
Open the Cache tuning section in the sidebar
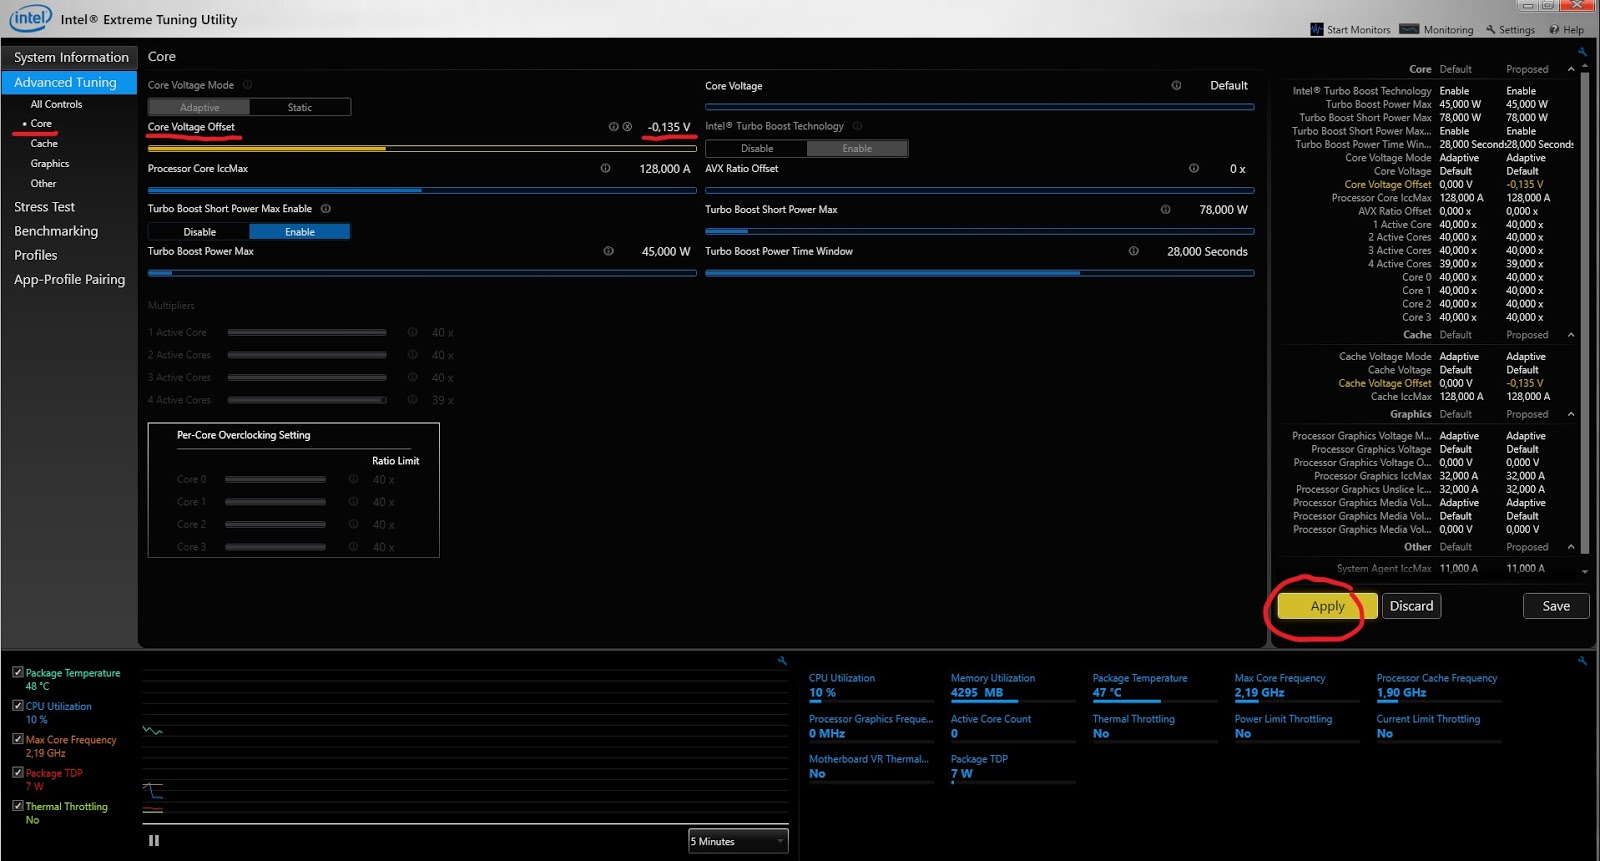pos(44,143)
